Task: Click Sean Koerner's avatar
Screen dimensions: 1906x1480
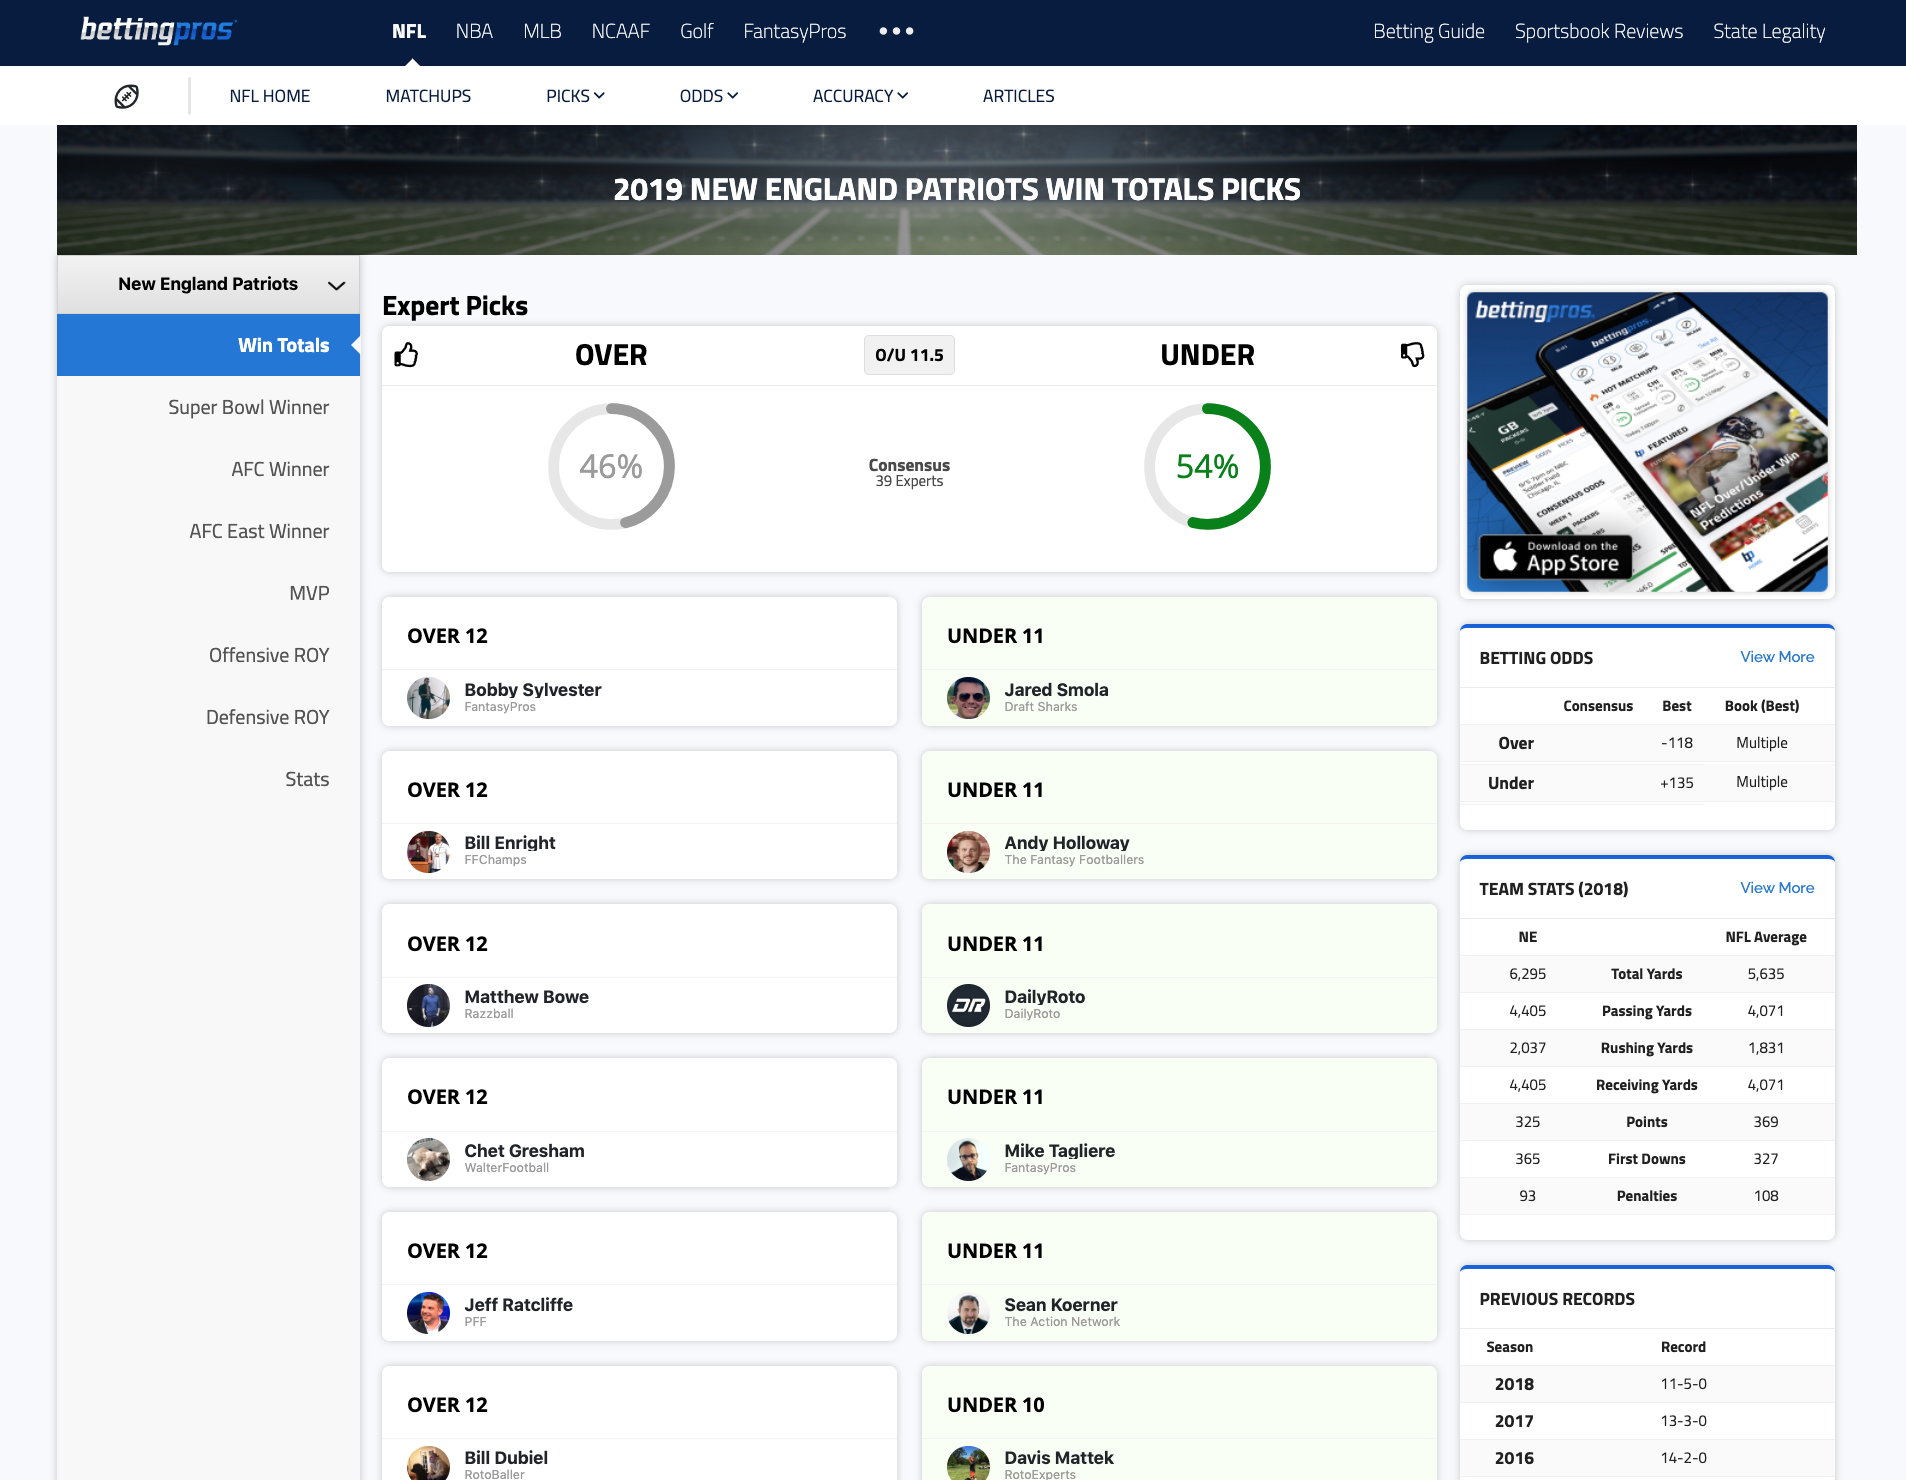Action: point(968,1314)
